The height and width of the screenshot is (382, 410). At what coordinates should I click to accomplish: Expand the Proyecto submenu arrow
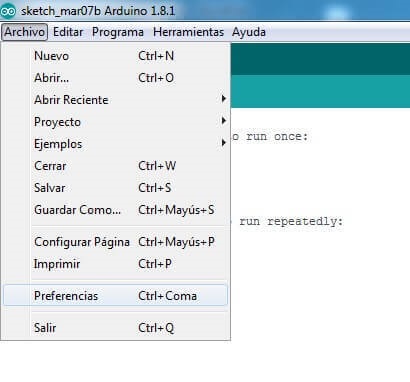coord(224,121)
